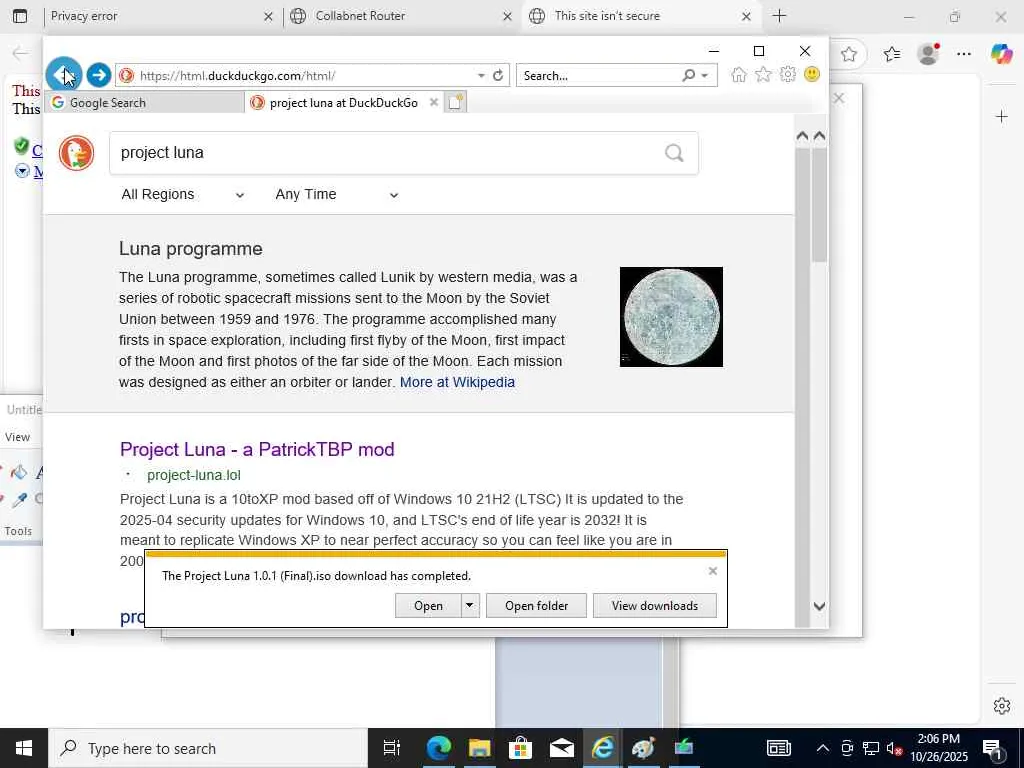This screenshot has height=768, width=1024.
Task: Open Paint from taskbar
Action: tap(643, 748)
